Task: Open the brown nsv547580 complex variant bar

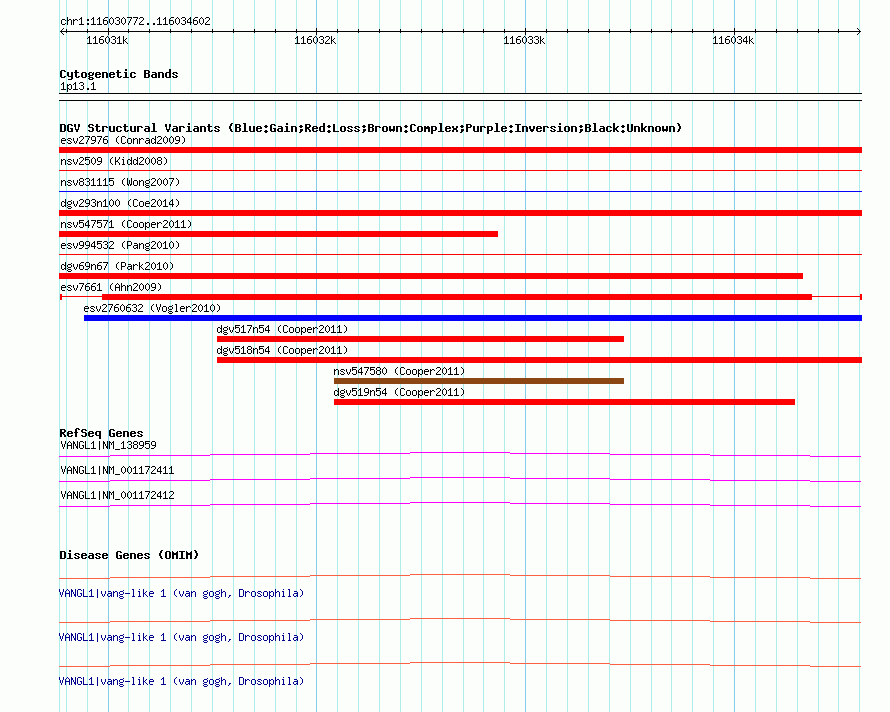Action: pyautogui.click(x=479, y=381)
